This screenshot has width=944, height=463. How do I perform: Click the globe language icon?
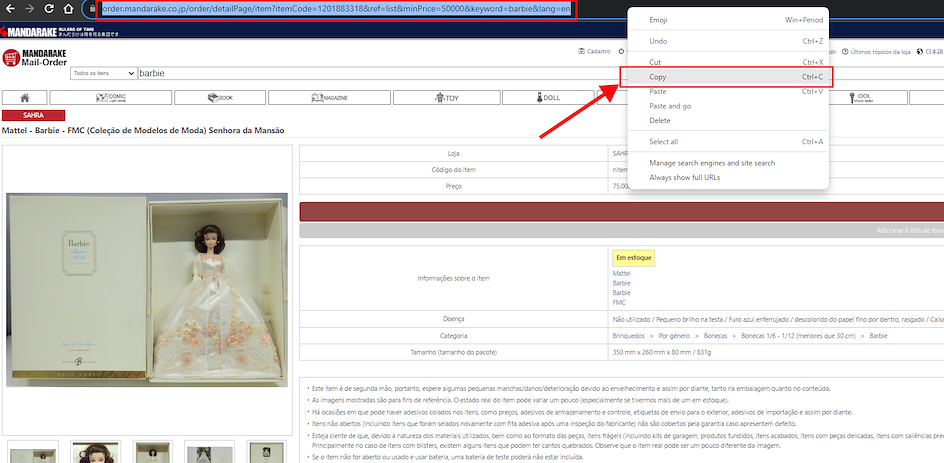920,52
